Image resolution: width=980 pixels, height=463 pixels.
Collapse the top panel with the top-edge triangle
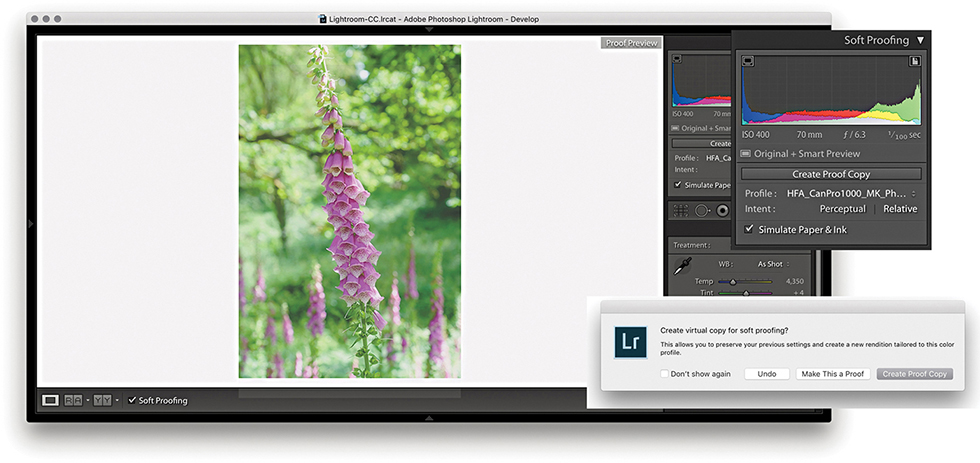[429, 29]
